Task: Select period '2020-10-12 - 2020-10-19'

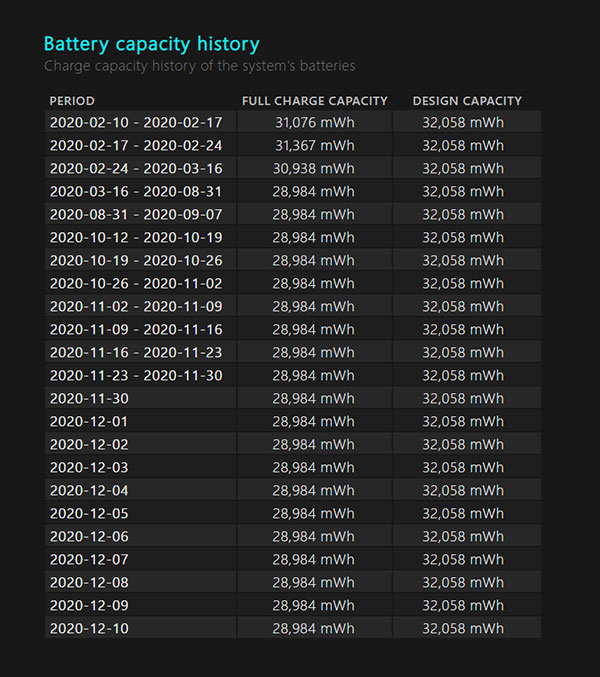Action: point(136,237)
